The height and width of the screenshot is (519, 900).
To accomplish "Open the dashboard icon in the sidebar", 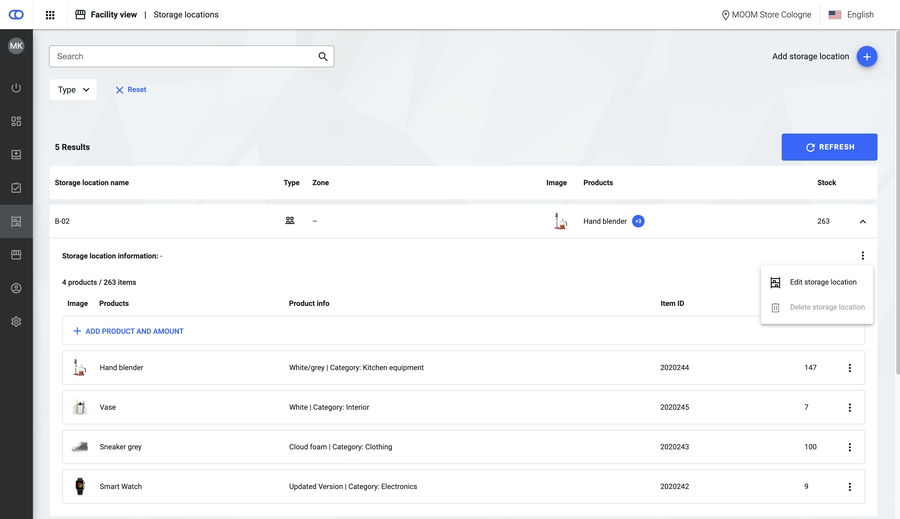I will click(16, 121).
